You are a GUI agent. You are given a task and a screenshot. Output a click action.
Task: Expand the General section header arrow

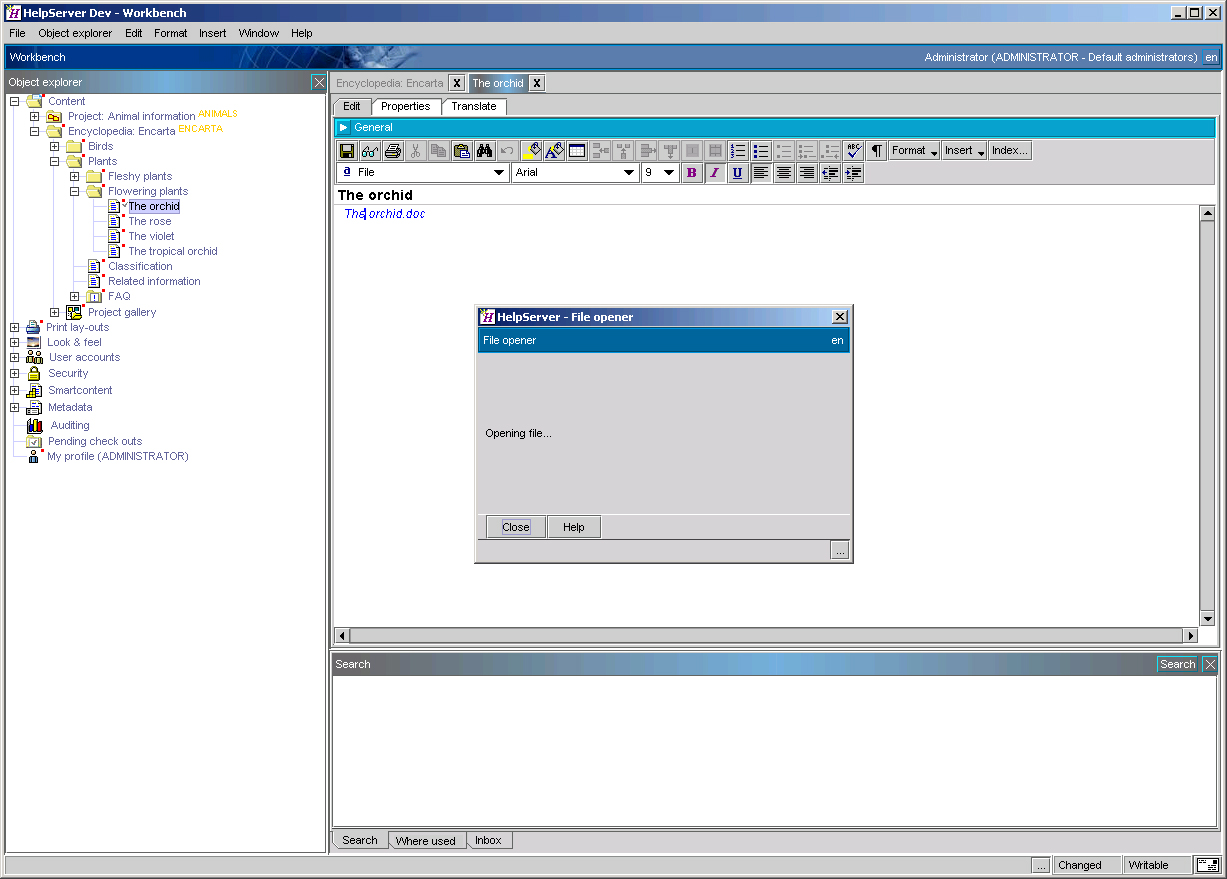(343, 127)
